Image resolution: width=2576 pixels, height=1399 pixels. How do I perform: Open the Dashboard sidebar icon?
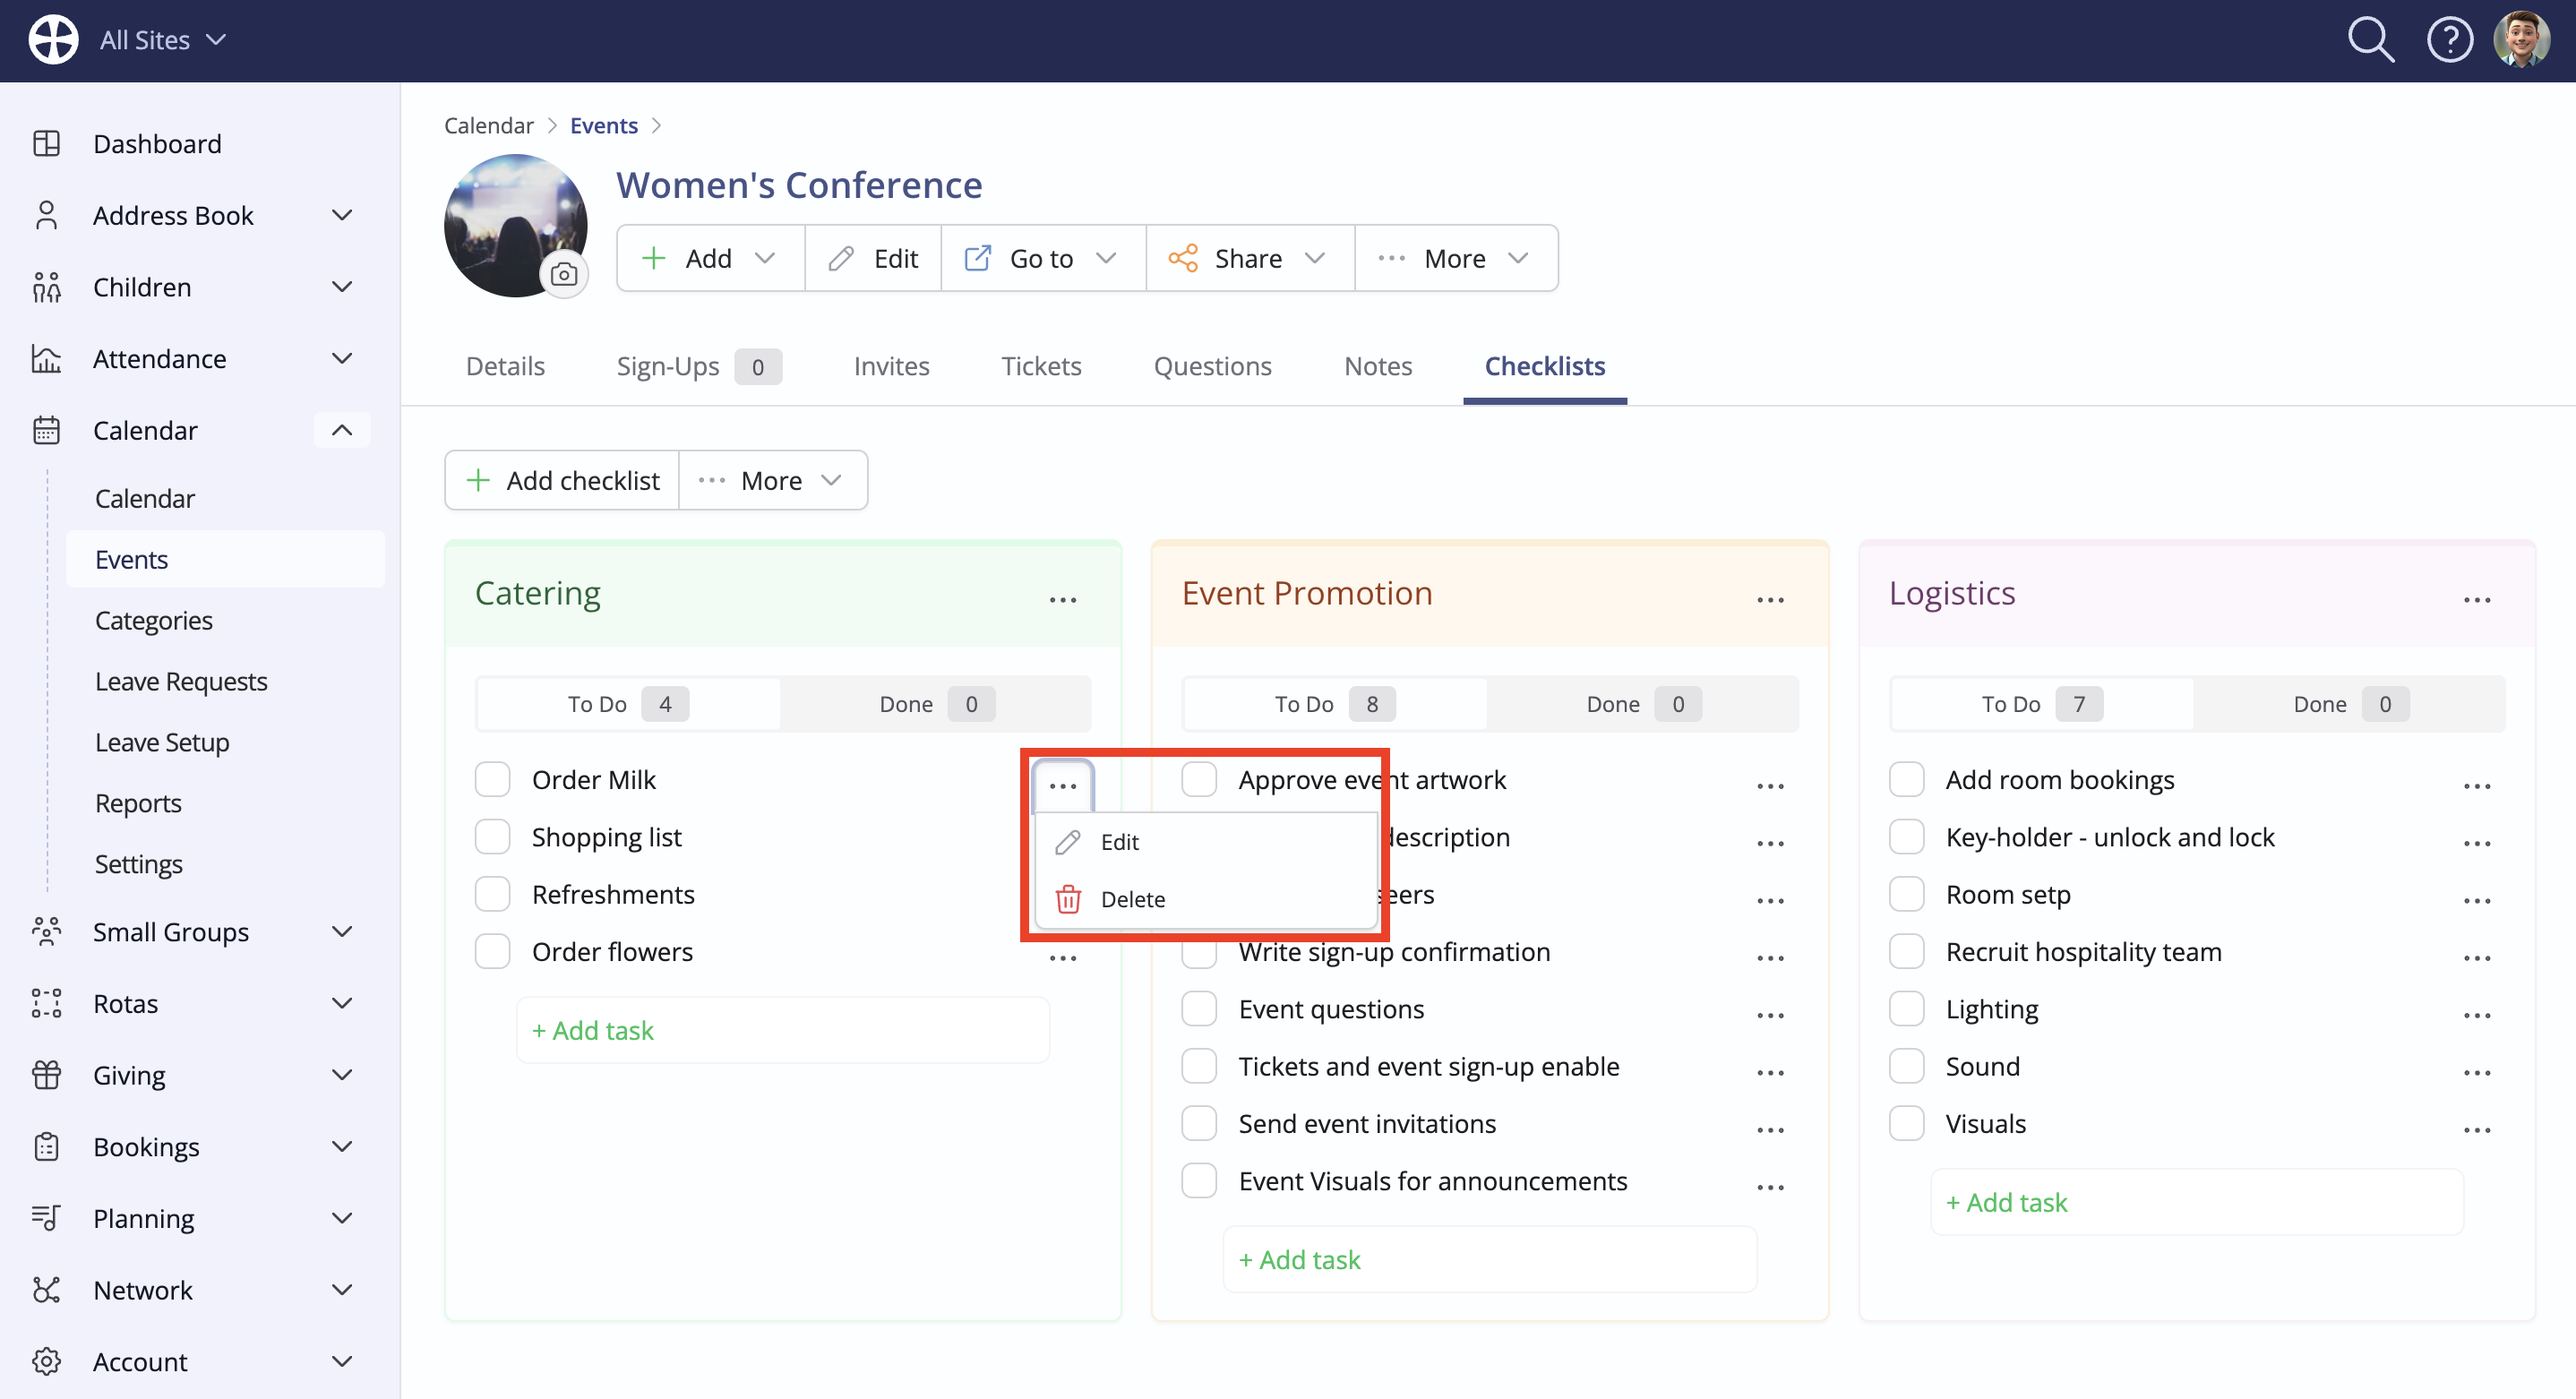[46, 143]
